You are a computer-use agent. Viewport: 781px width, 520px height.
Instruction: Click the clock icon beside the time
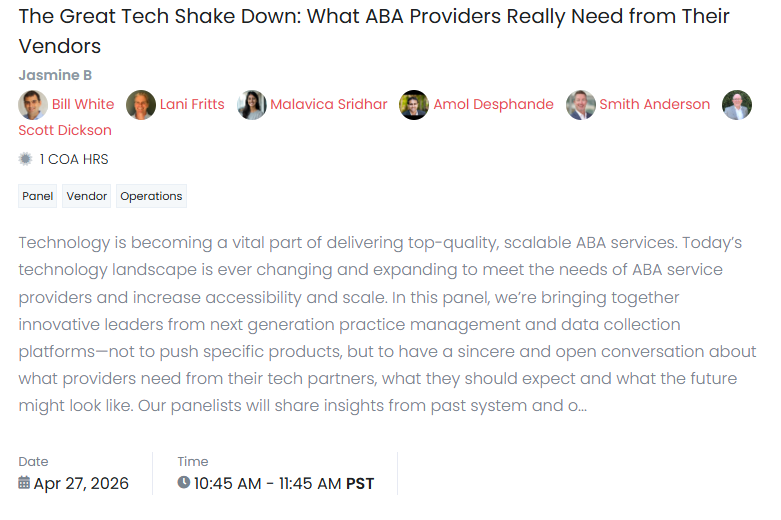pos(184,484)
